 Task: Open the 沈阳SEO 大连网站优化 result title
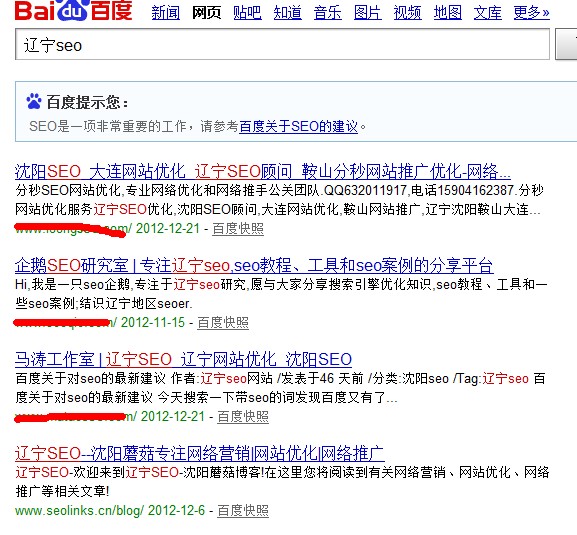263,171
